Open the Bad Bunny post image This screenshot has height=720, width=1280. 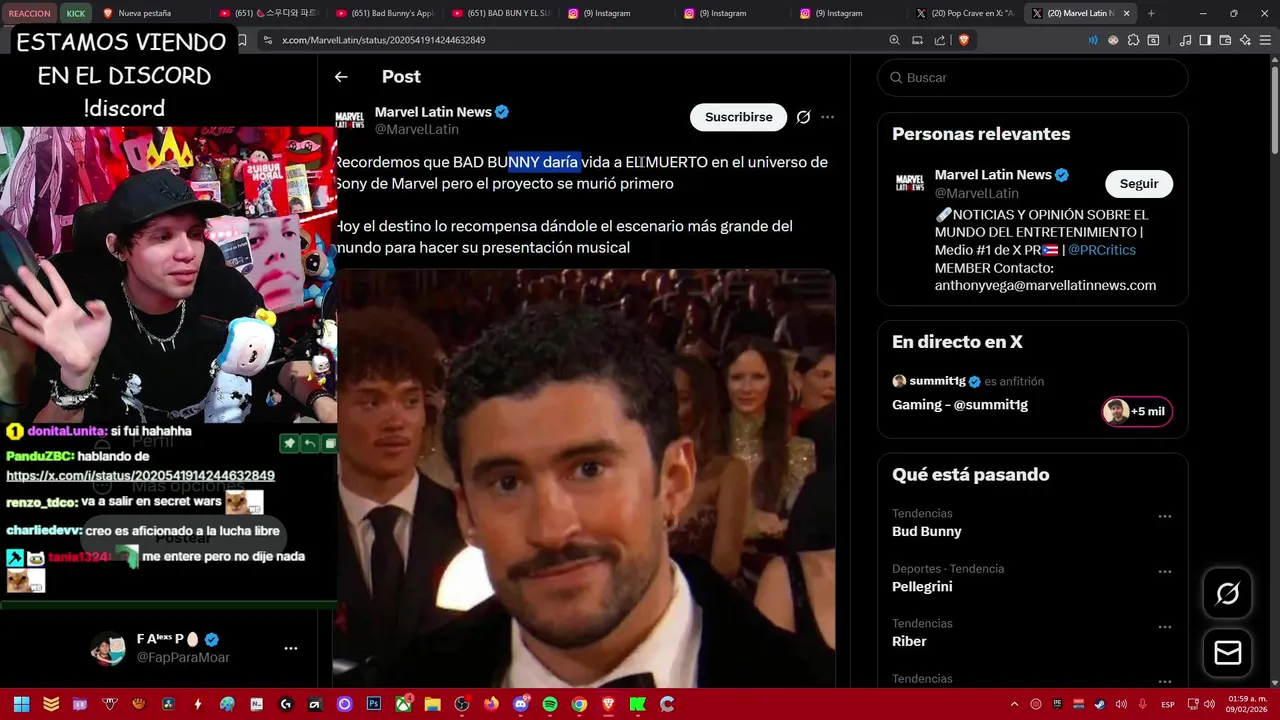584,478
